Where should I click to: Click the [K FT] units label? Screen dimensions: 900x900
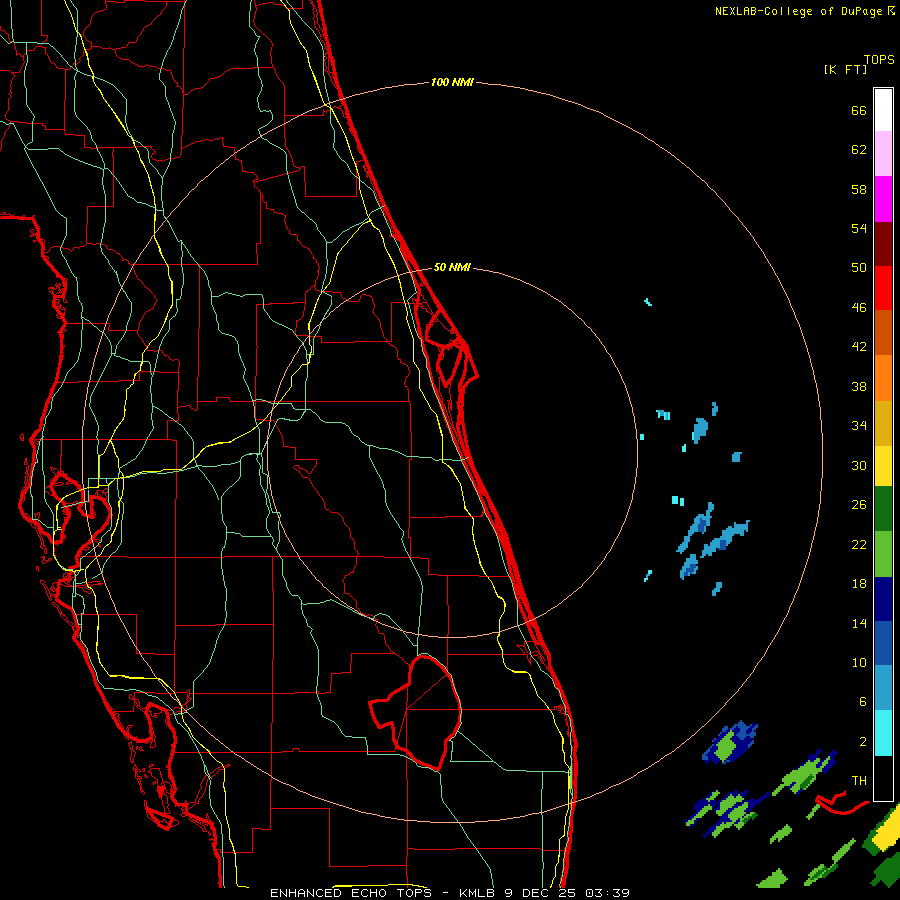845,69
